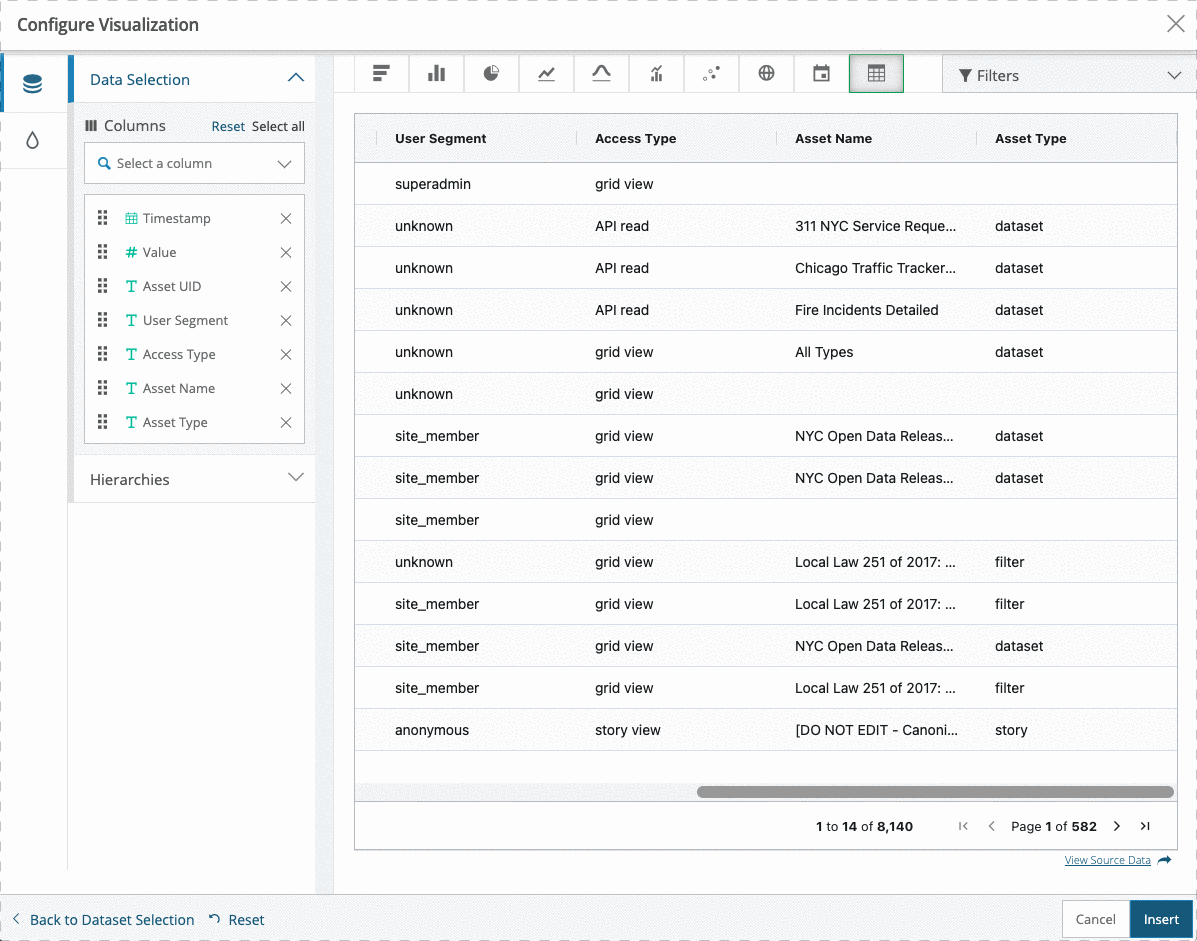Select the 311 NYC Service Reque... cell
The image size is (1197, 941).
[x=875, y=226]
